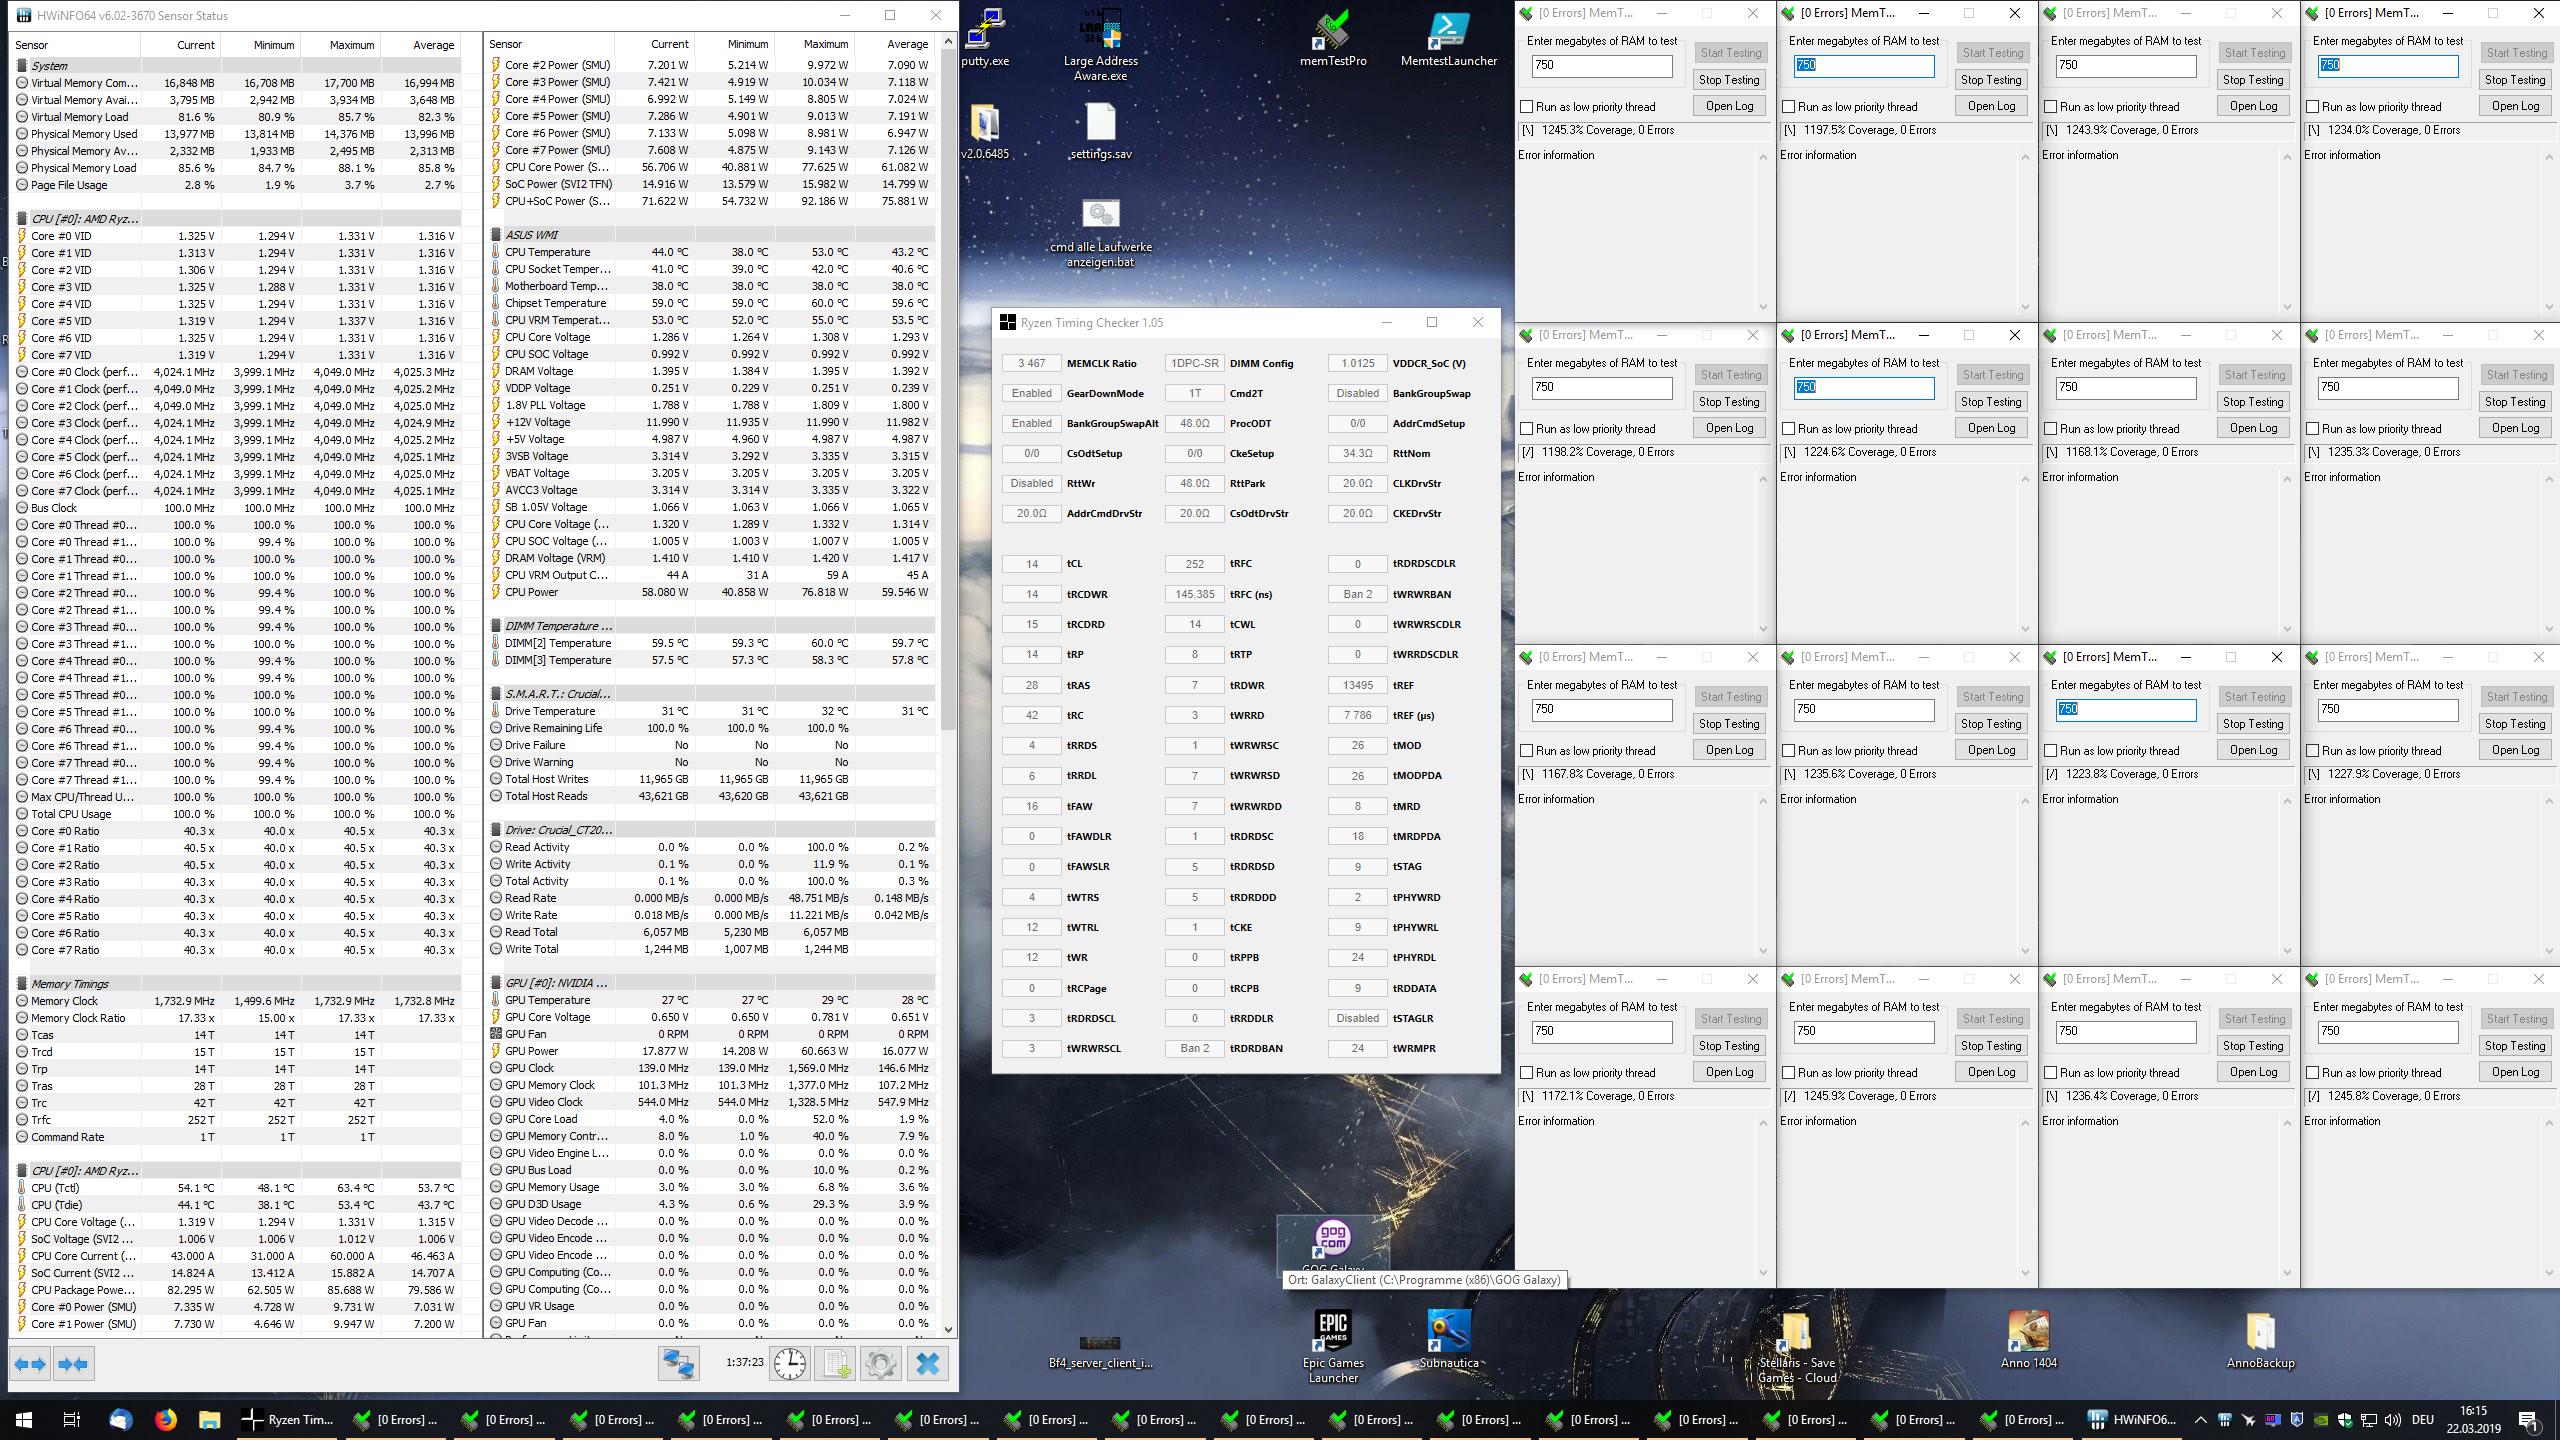Click megabytes field in 1224.6% coverage window

pos(1862,388)
